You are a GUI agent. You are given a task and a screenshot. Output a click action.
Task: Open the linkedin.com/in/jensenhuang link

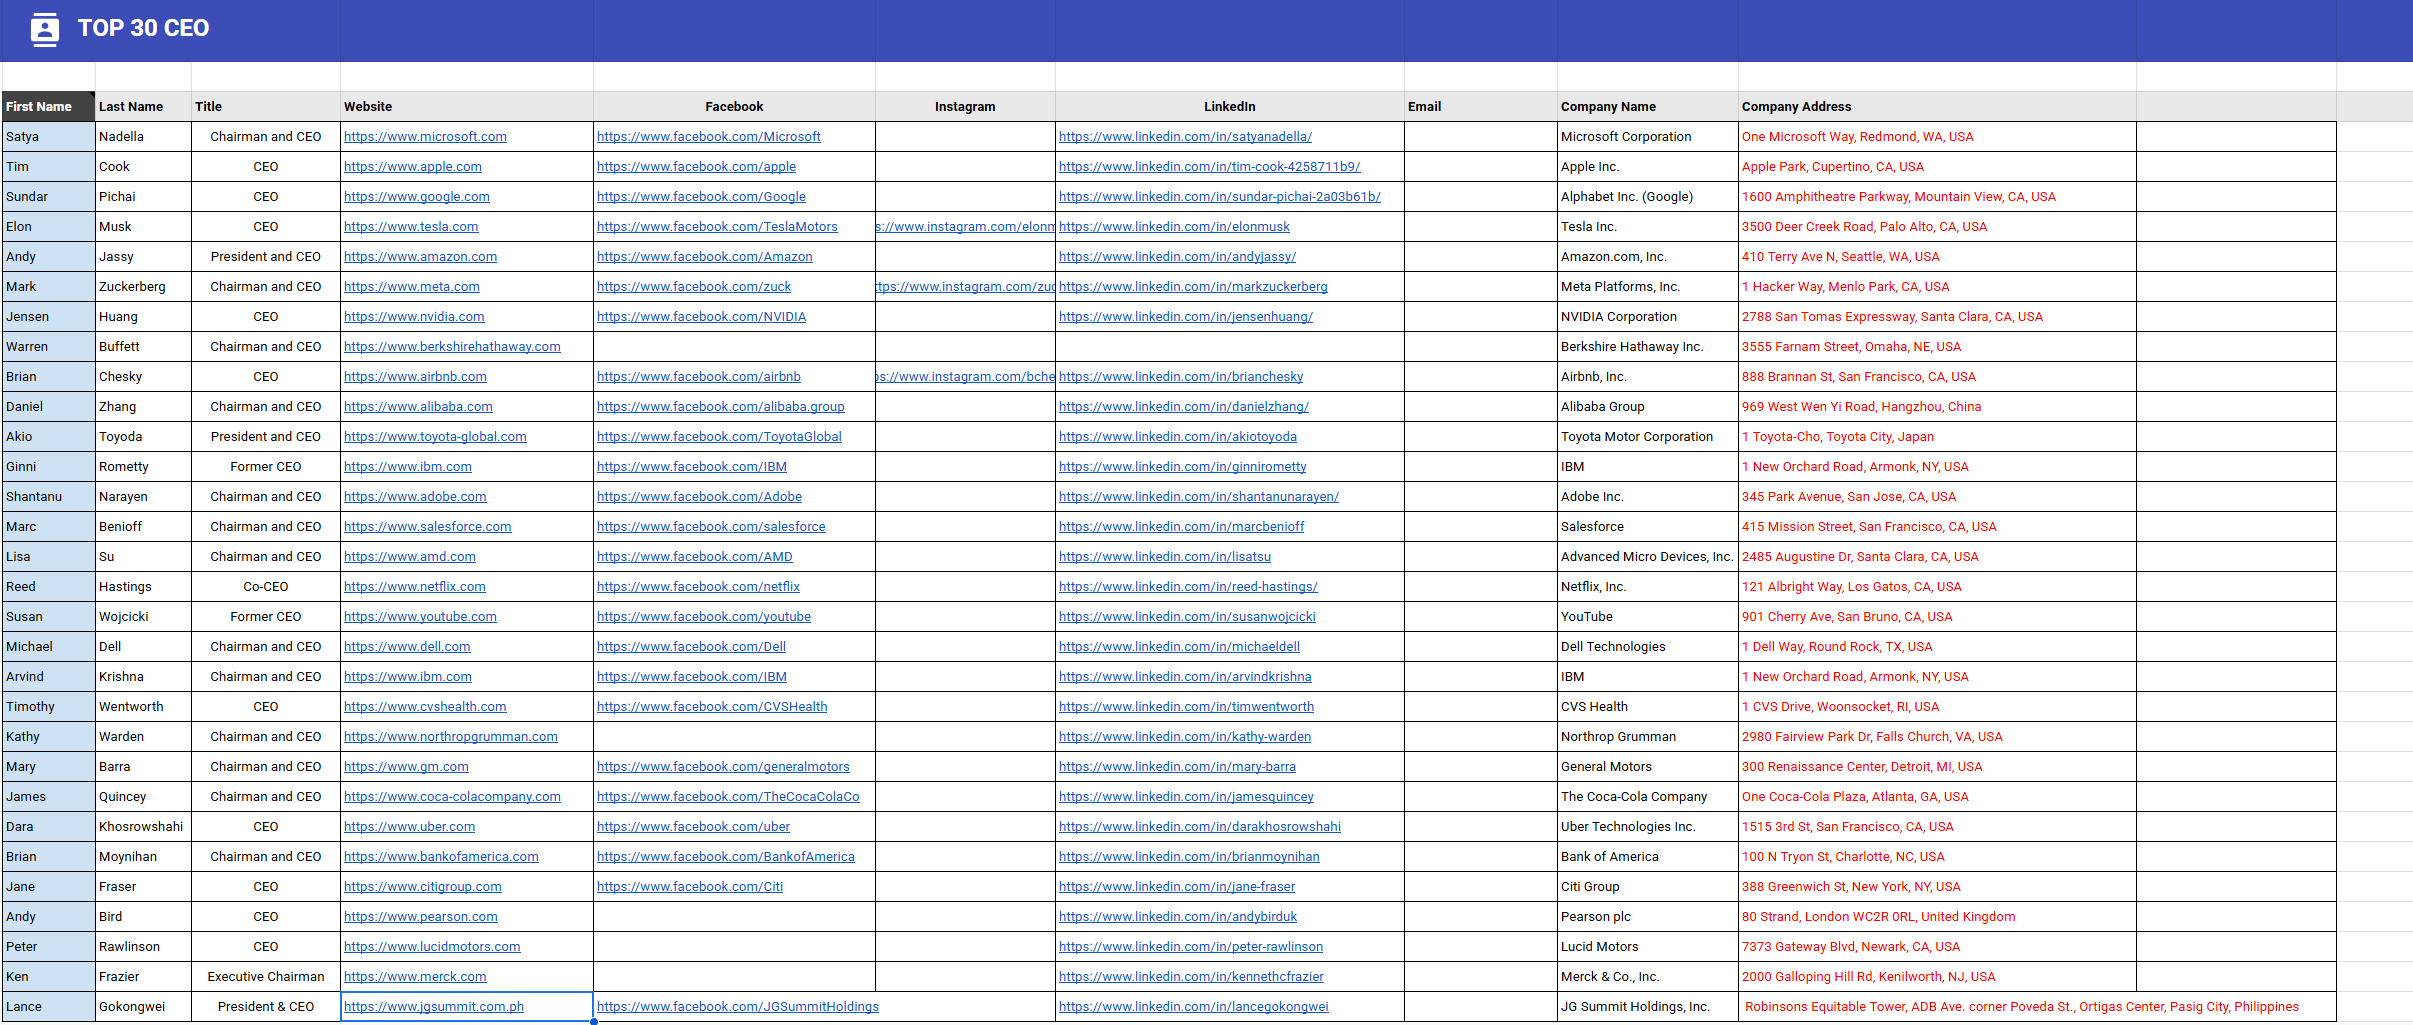coord(1186,317)
